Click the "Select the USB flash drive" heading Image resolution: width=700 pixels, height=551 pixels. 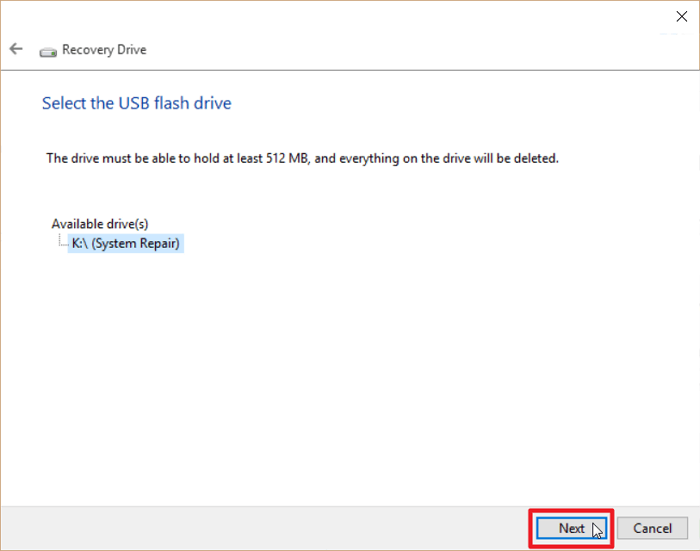[x=136, y=103]
